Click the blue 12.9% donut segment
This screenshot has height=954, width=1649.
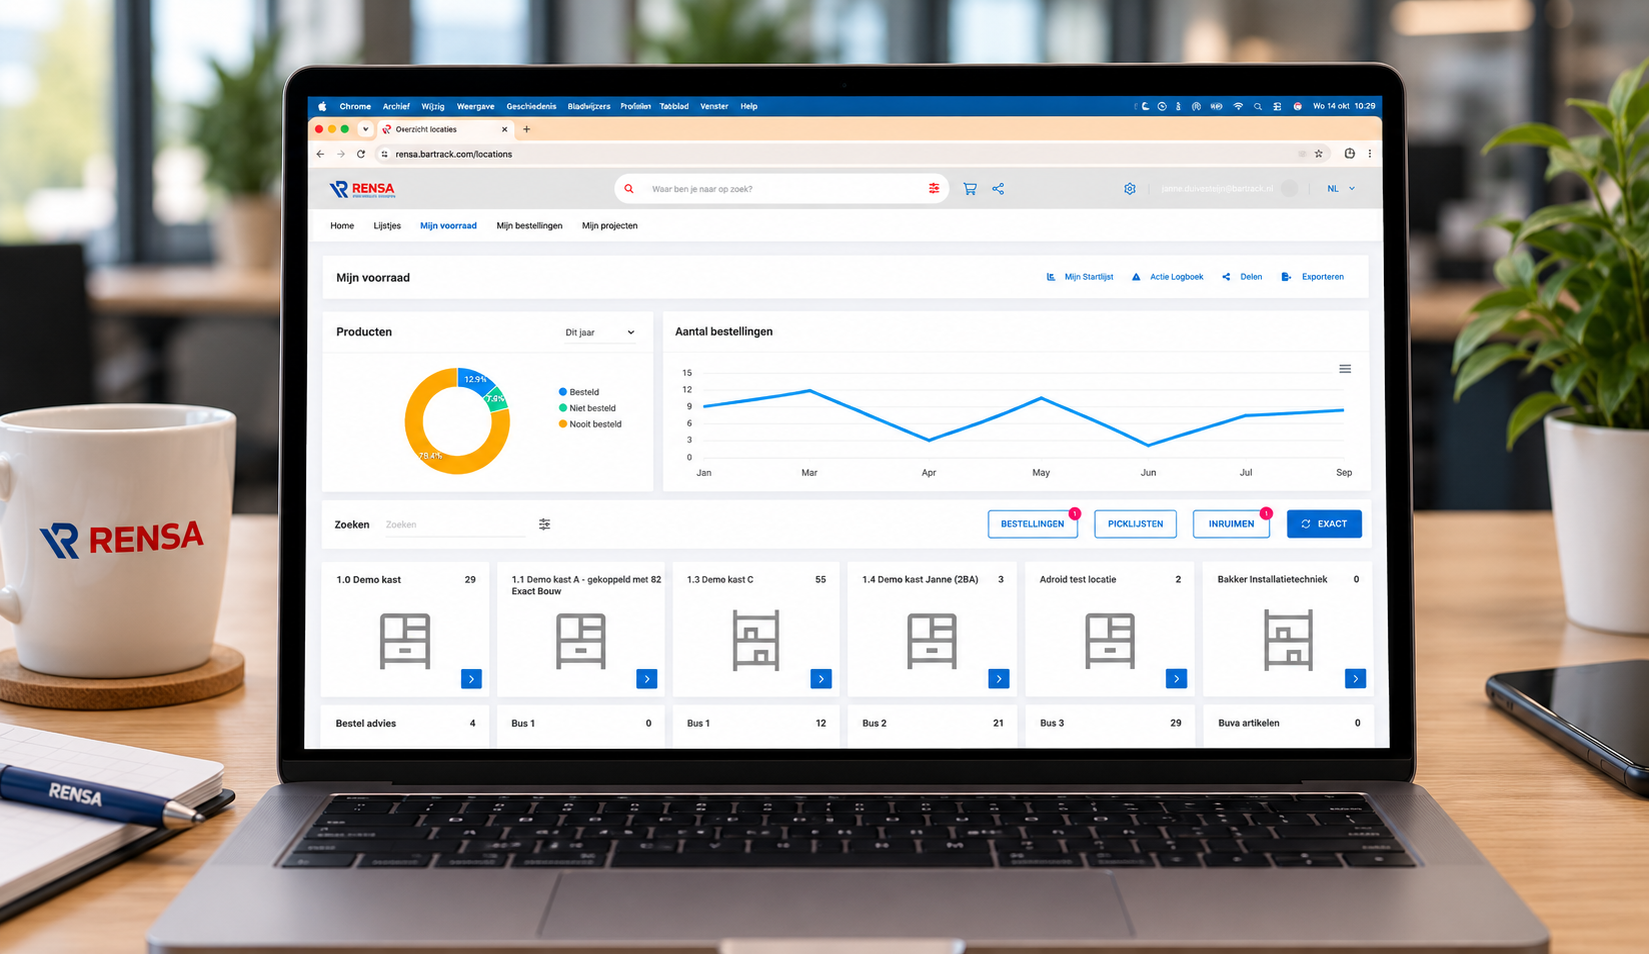click(474, 378)
